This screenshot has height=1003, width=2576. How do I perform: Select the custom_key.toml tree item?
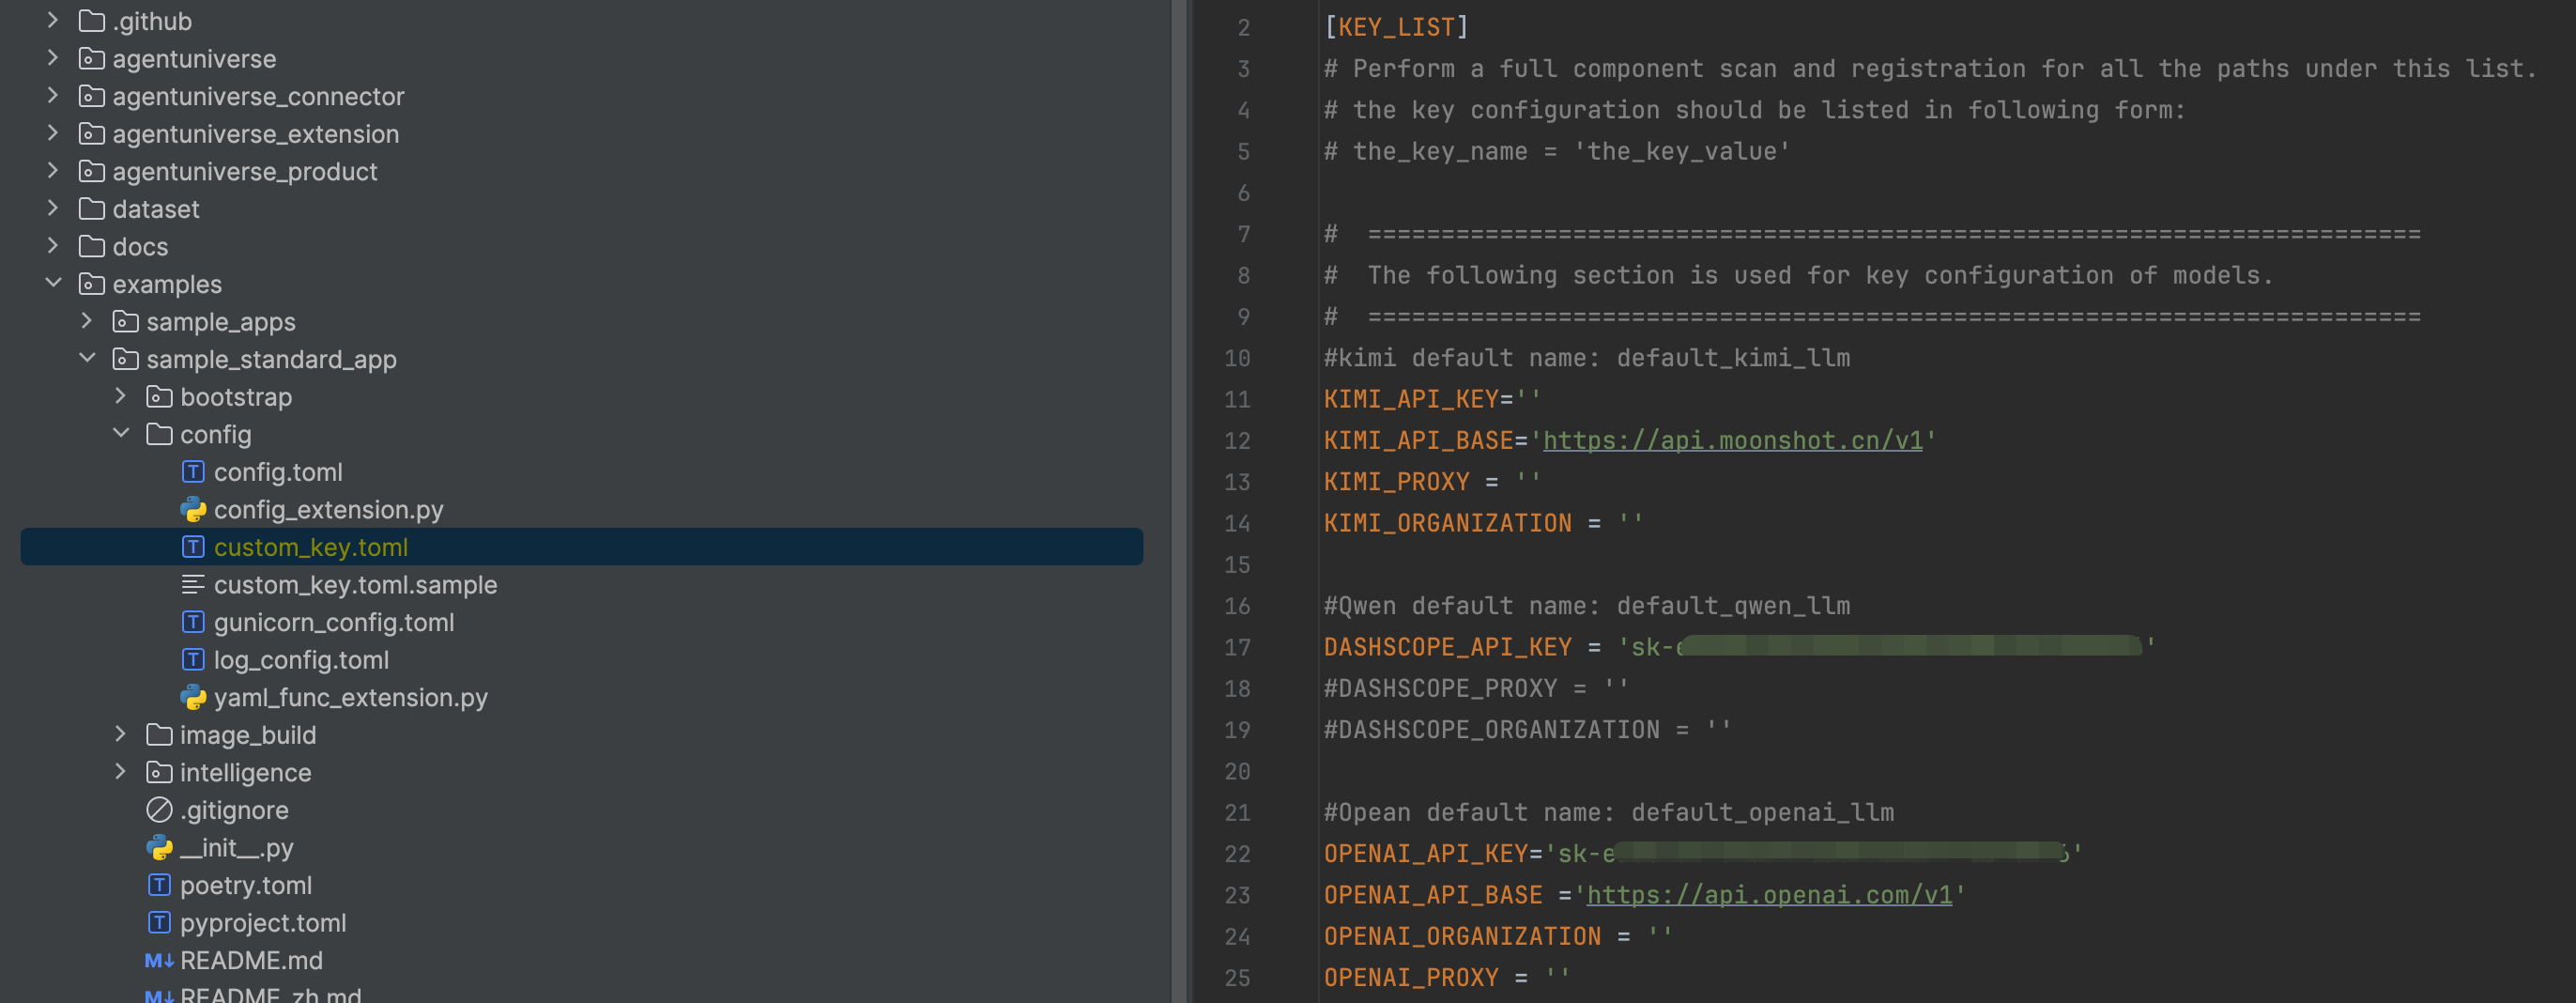(312, 547)
